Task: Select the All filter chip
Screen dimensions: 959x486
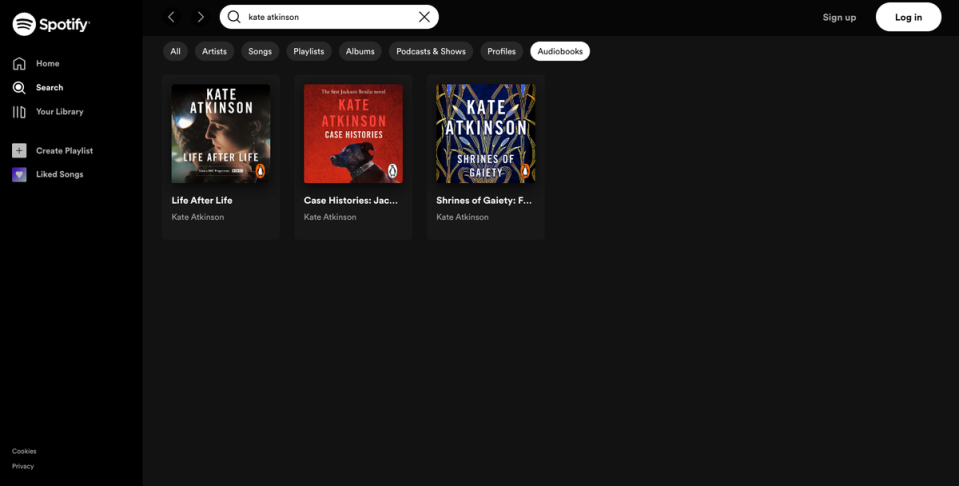Action: coord(175,51)
